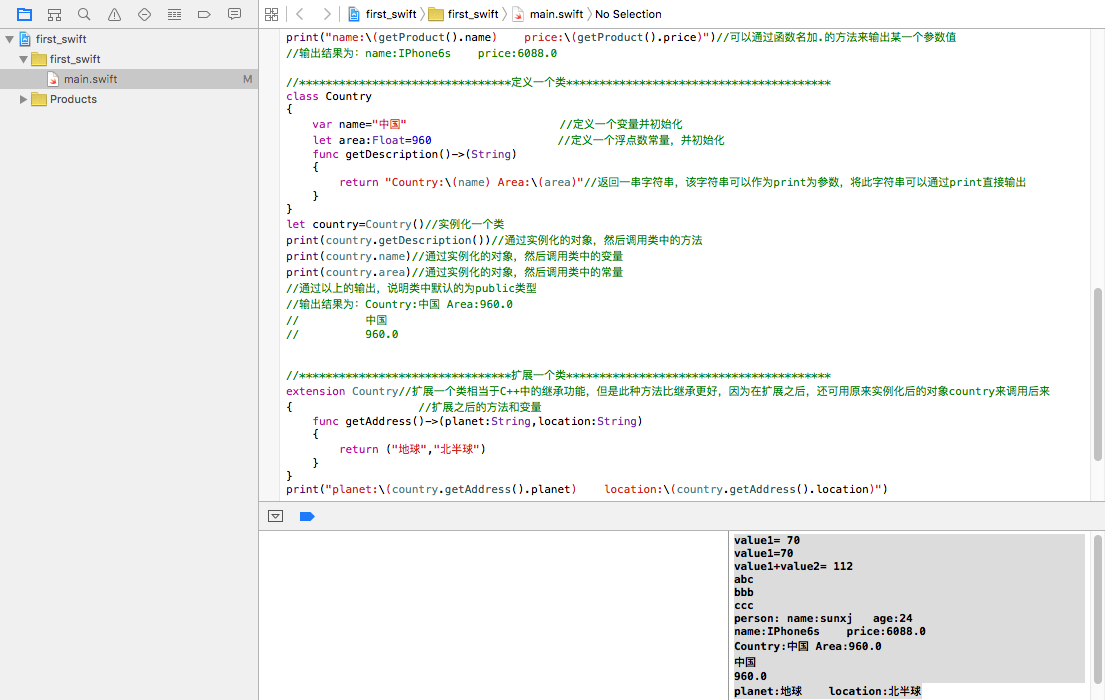Screen dimensions: 1105x700
Task: Go back with the left chevron
Action: tap(300, 14)
